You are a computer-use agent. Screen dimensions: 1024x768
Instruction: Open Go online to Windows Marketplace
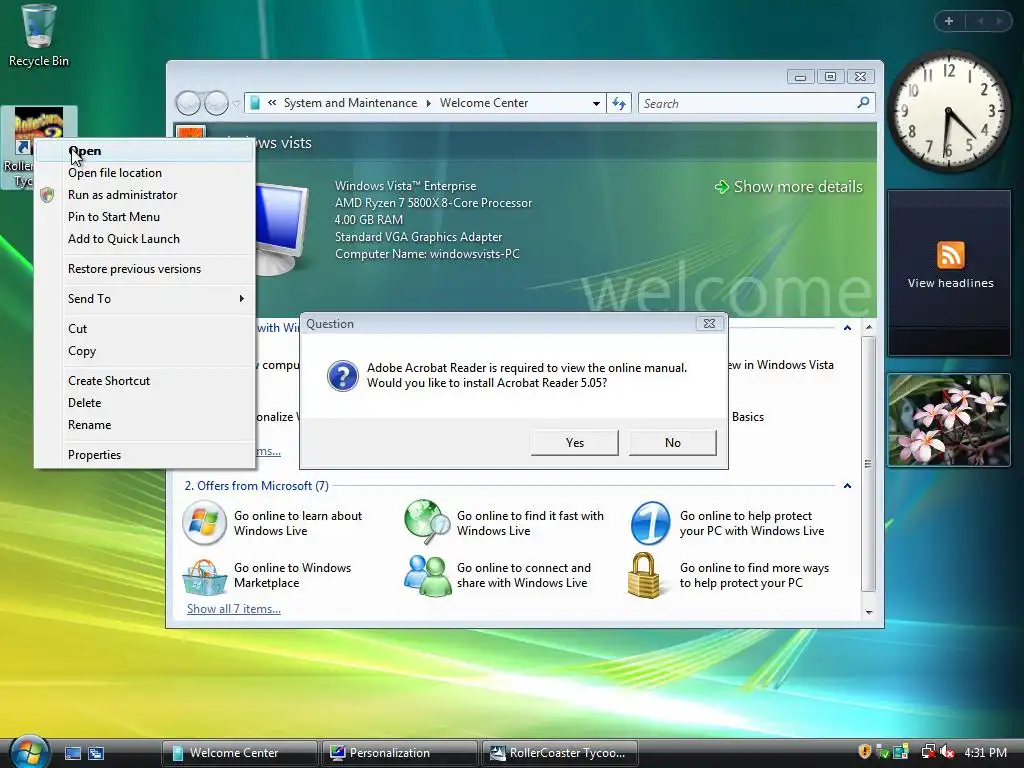tap(293, 575)
